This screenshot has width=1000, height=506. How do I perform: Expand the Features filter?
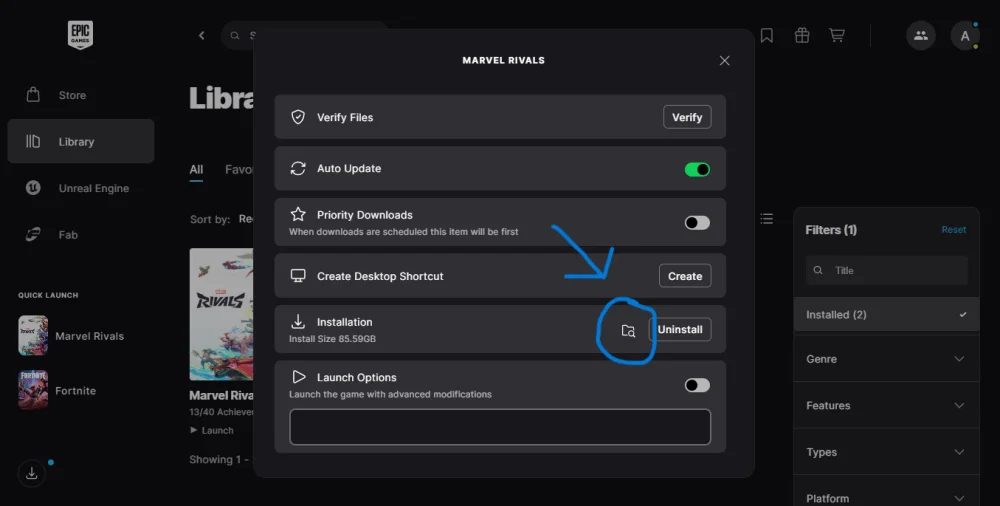point(886,405)
